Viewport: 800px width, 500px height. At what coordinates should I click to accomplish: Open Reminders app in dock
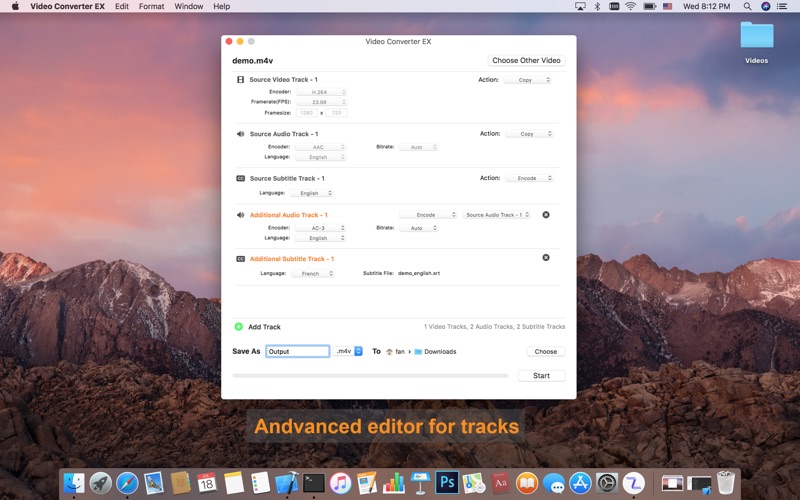tap(260, 483)
